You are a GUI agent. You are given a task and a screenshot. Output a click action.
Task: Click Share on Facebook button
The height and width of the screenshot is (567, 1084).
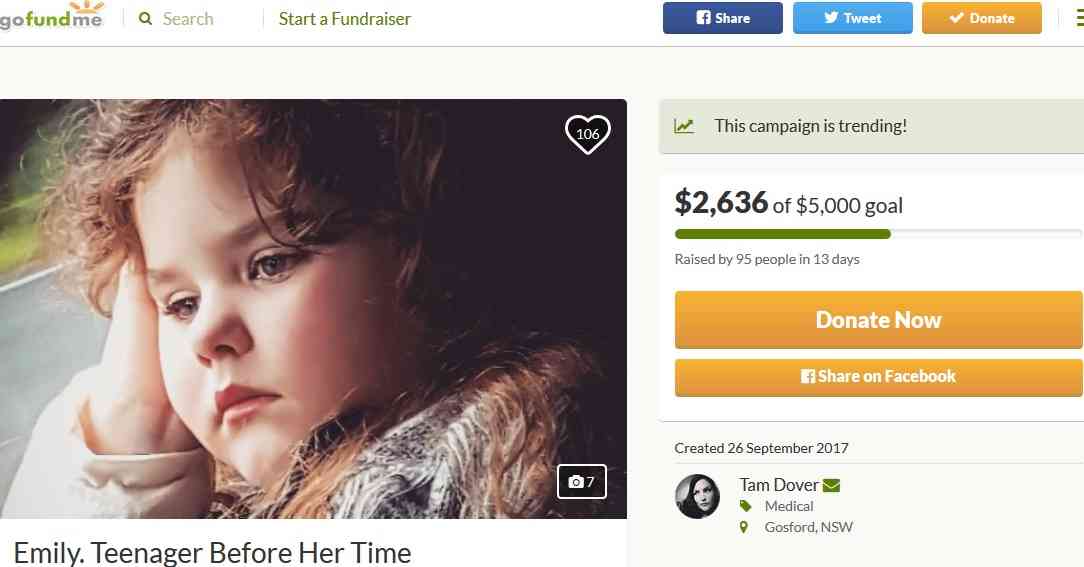click(x=878, y=376)
